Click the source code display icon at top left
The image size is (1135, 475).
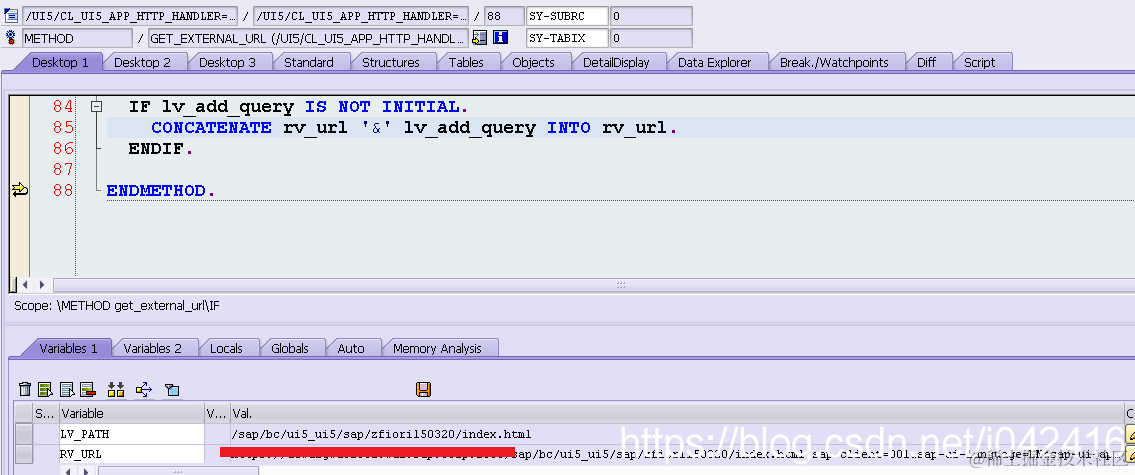pyautogui.click(x=11, y=15)
